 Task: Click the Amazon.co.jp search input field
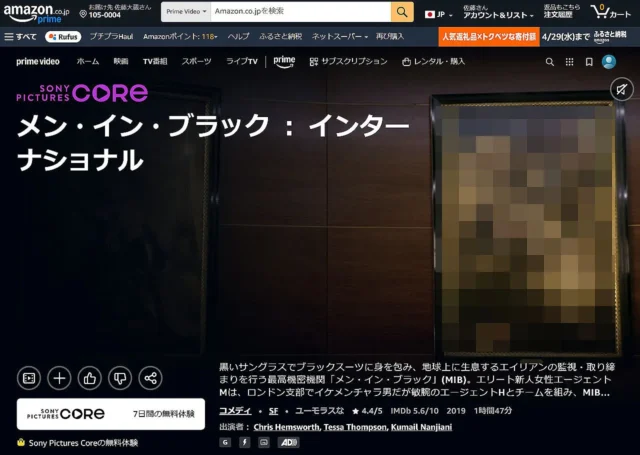300,12
